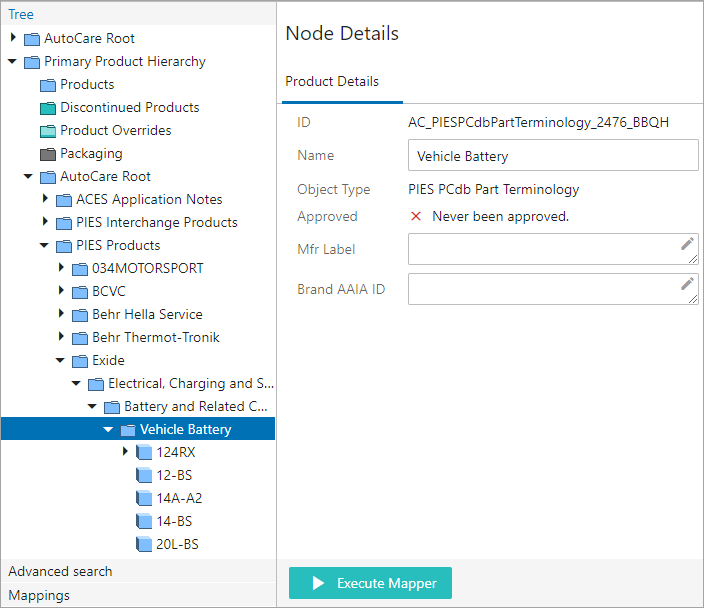Viewport: 704px width, 608px height.
Task: Select the 14A-A2 product in tree
Action: pos(179,498)
